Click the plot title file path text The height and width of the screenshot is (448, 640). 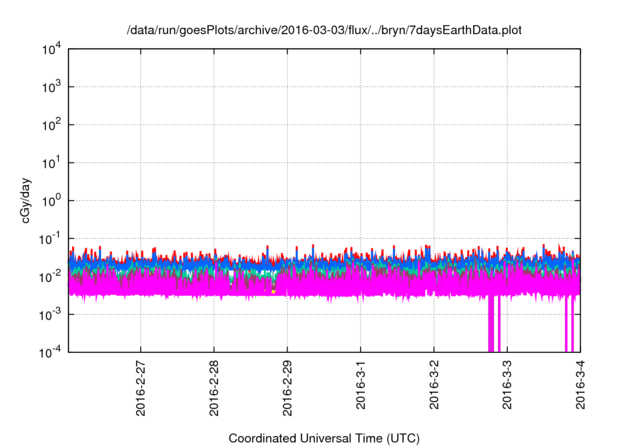point(324,31)
